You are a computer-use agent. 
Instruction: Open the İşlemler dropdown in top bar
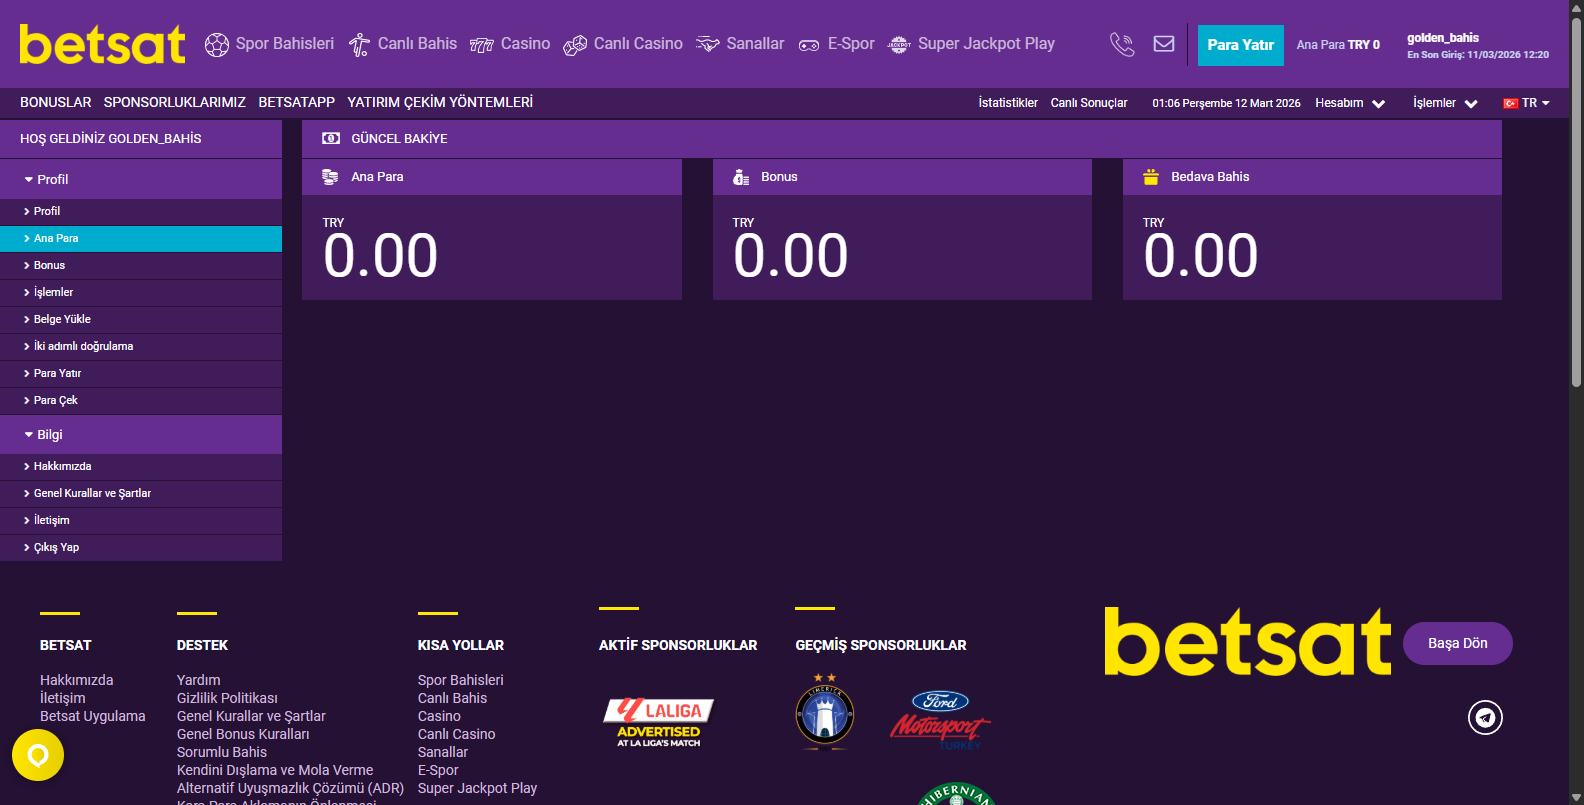coord(1445,103)
